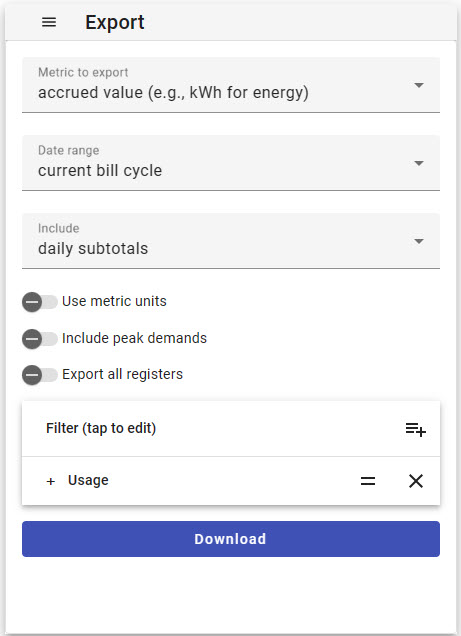This screenshot has width=461, height=636.
Task: Turn on Export all registers switch
Action: [x=40, y=375]
